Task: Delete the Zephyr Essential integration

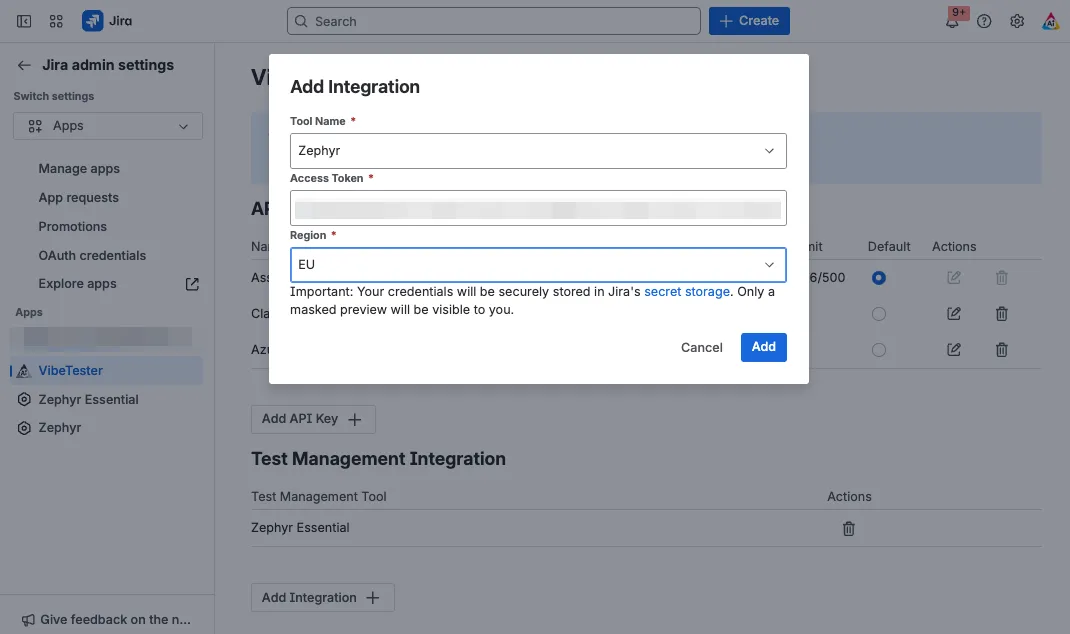Action: click(849, 529)
